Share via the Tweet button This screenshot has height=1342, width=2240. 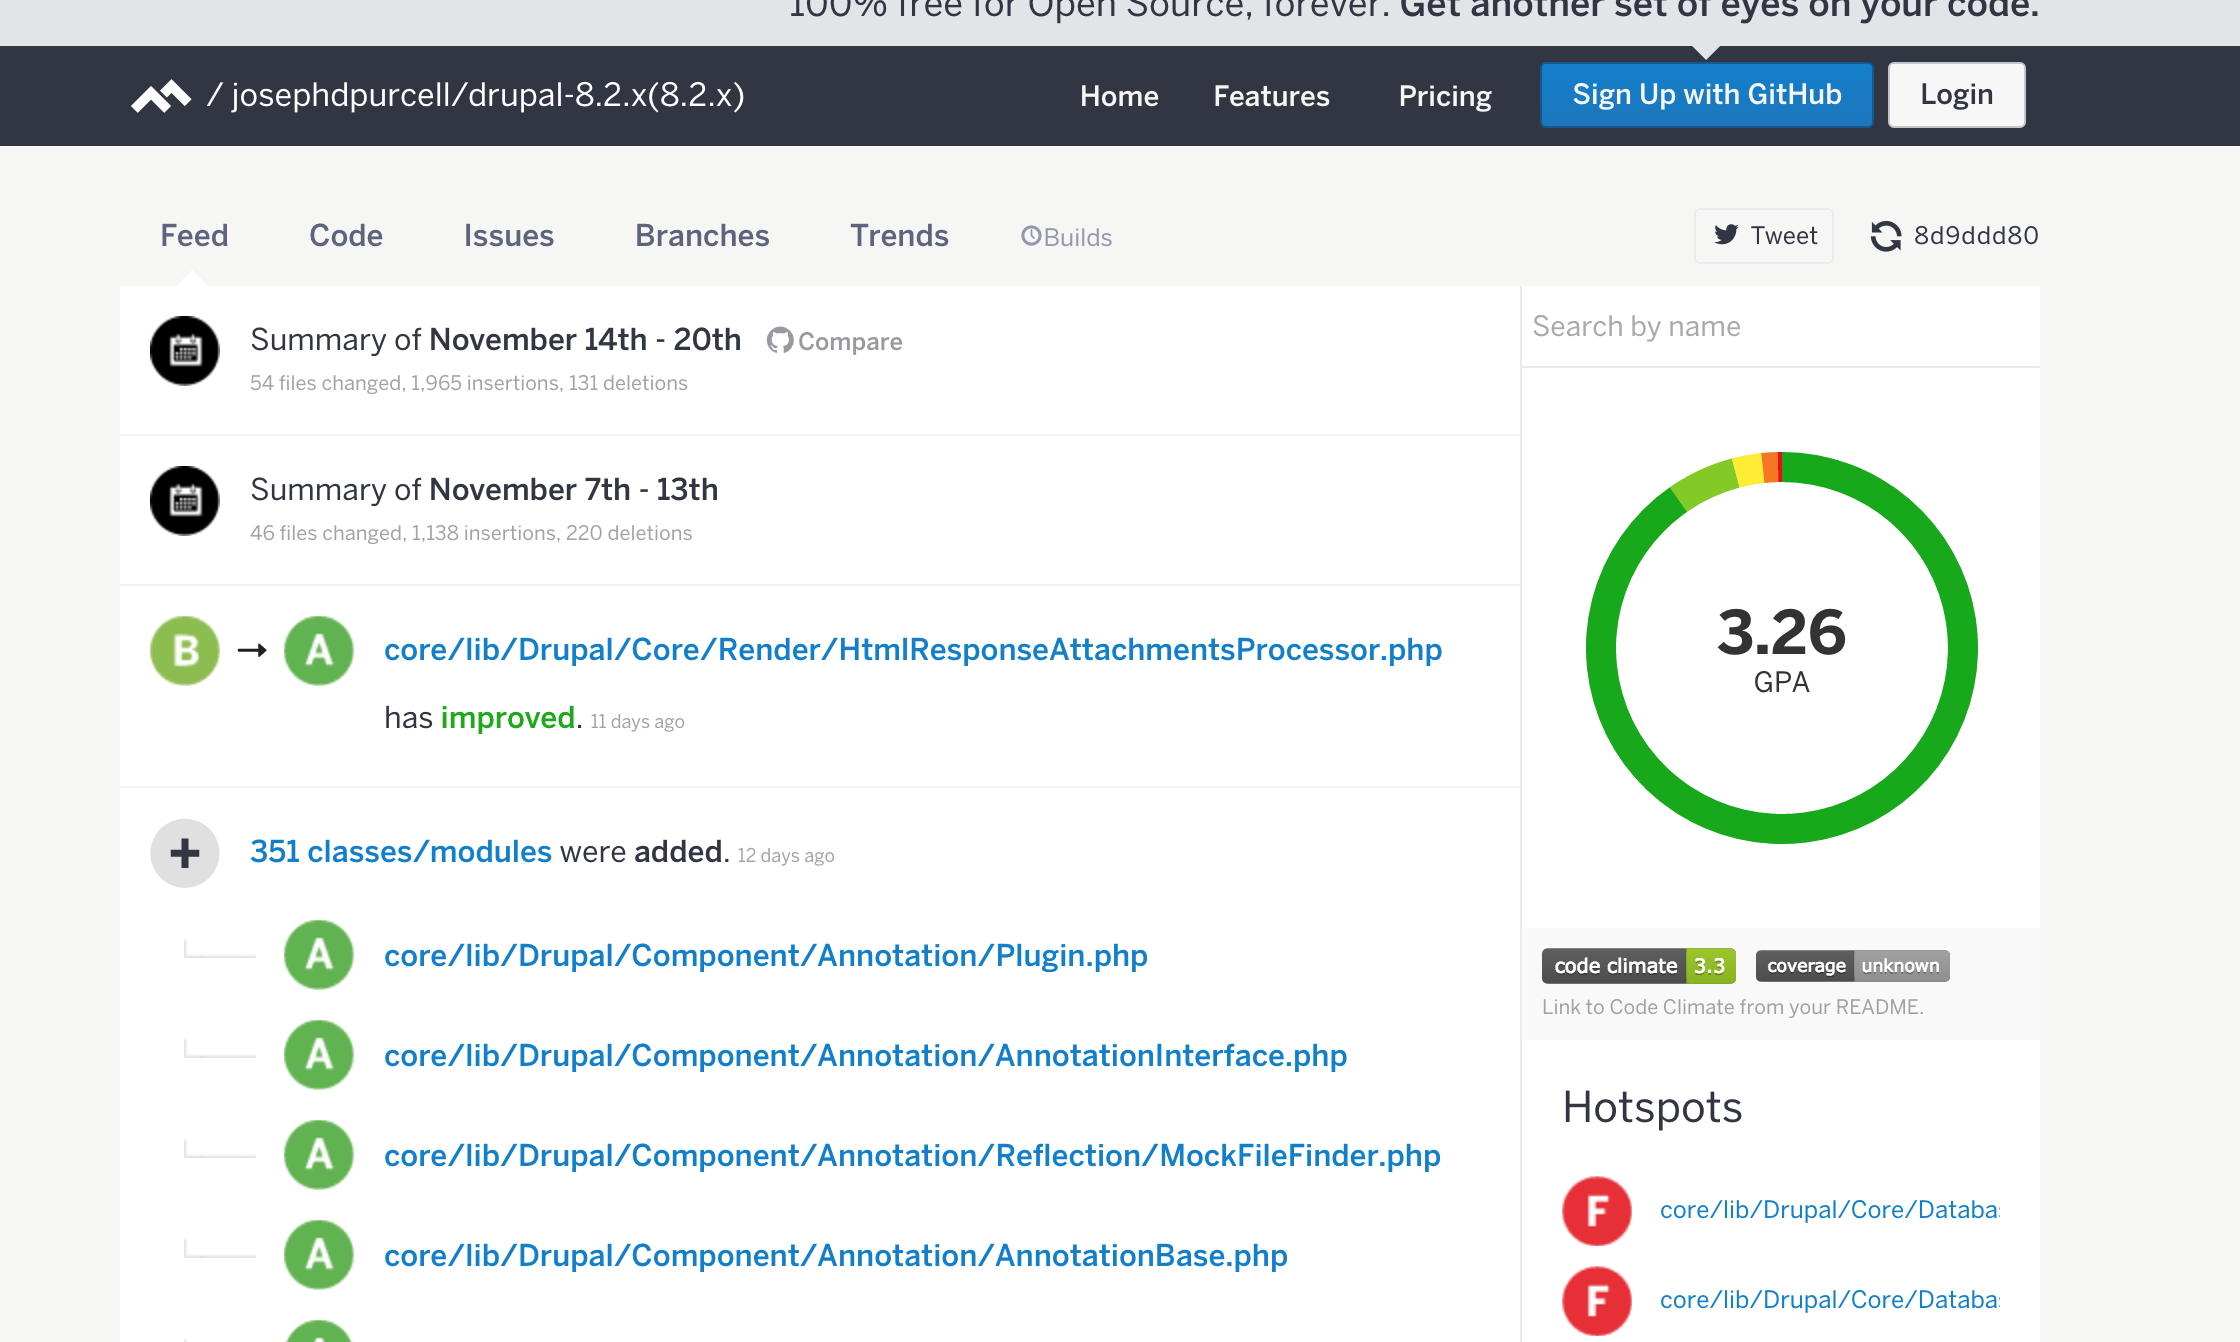click(x=1764, y=236)
